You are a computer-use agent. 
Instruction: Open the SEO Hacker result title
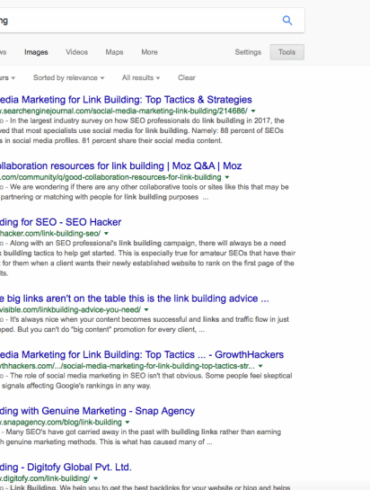[61, 222]
